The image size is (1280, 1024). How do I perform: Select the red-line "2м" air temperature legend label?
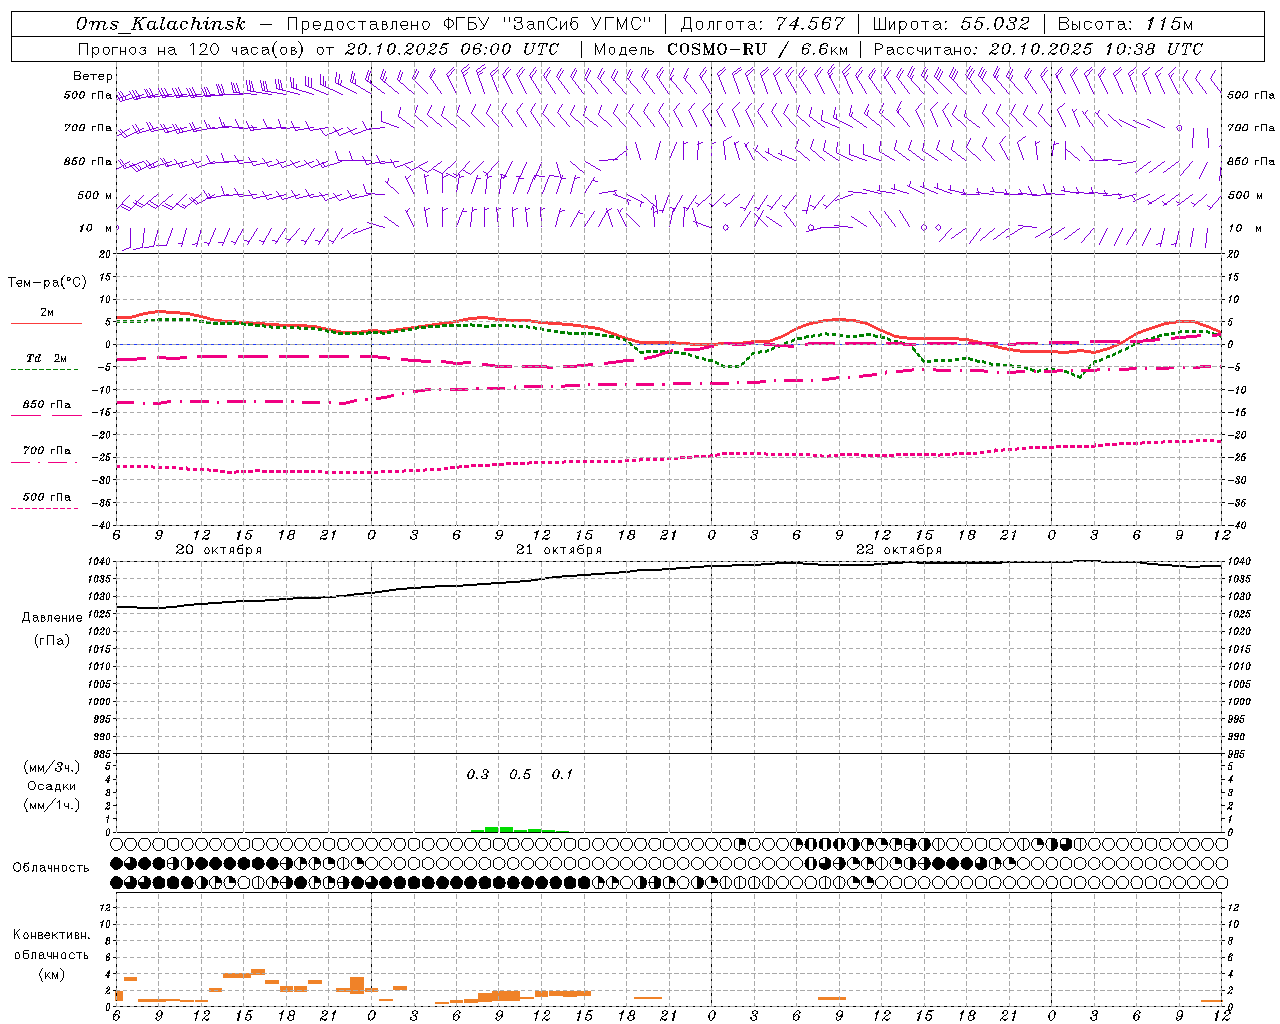click(47, 312)
